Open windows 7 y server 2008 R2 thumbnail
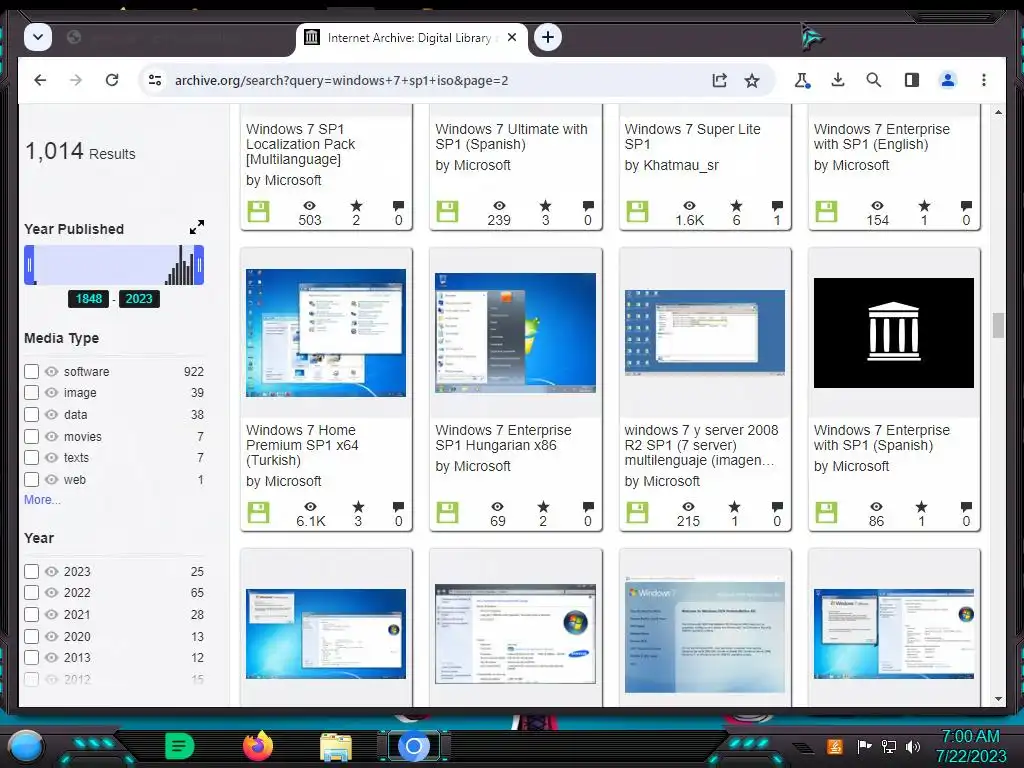The image size is (1024, 768). (x=705, y=334)
